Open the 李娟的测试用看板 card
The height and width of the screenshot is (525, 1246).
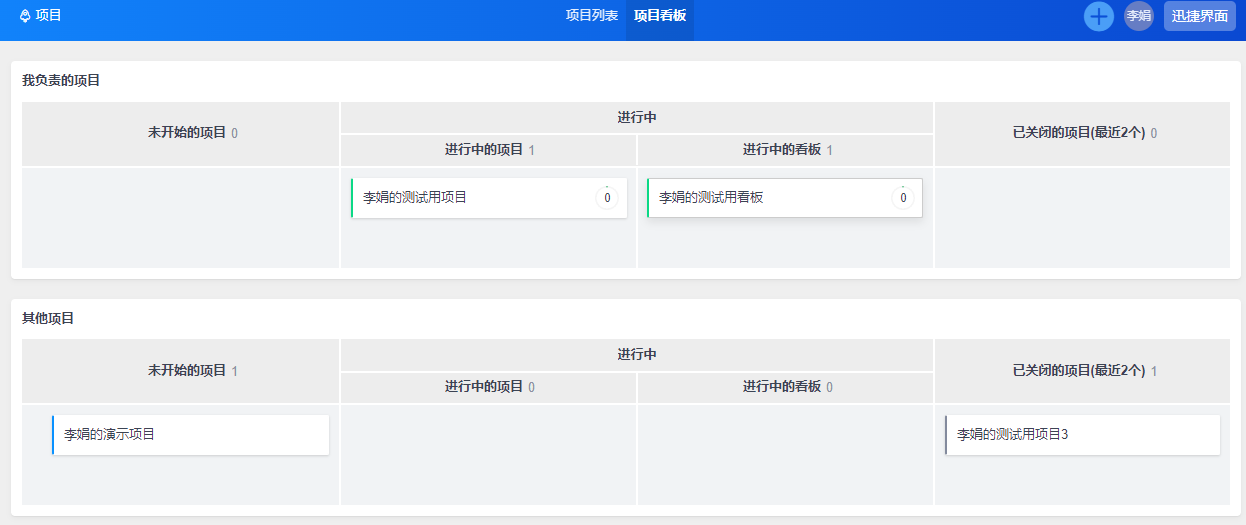point(785,198)
